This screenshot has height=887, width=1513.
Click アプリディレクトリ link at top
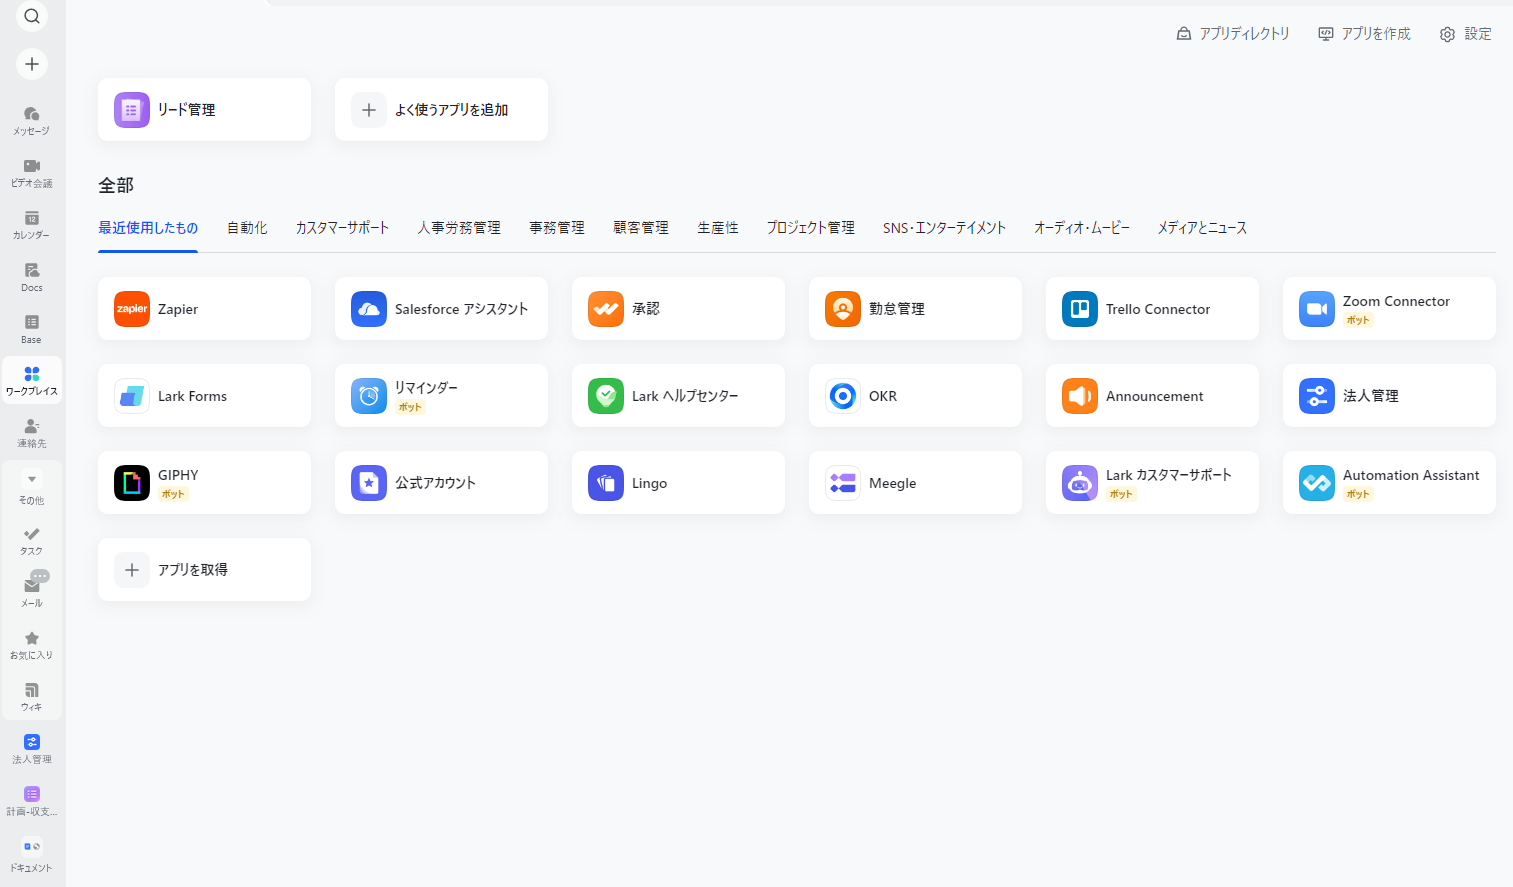[x=1233, y=34]
